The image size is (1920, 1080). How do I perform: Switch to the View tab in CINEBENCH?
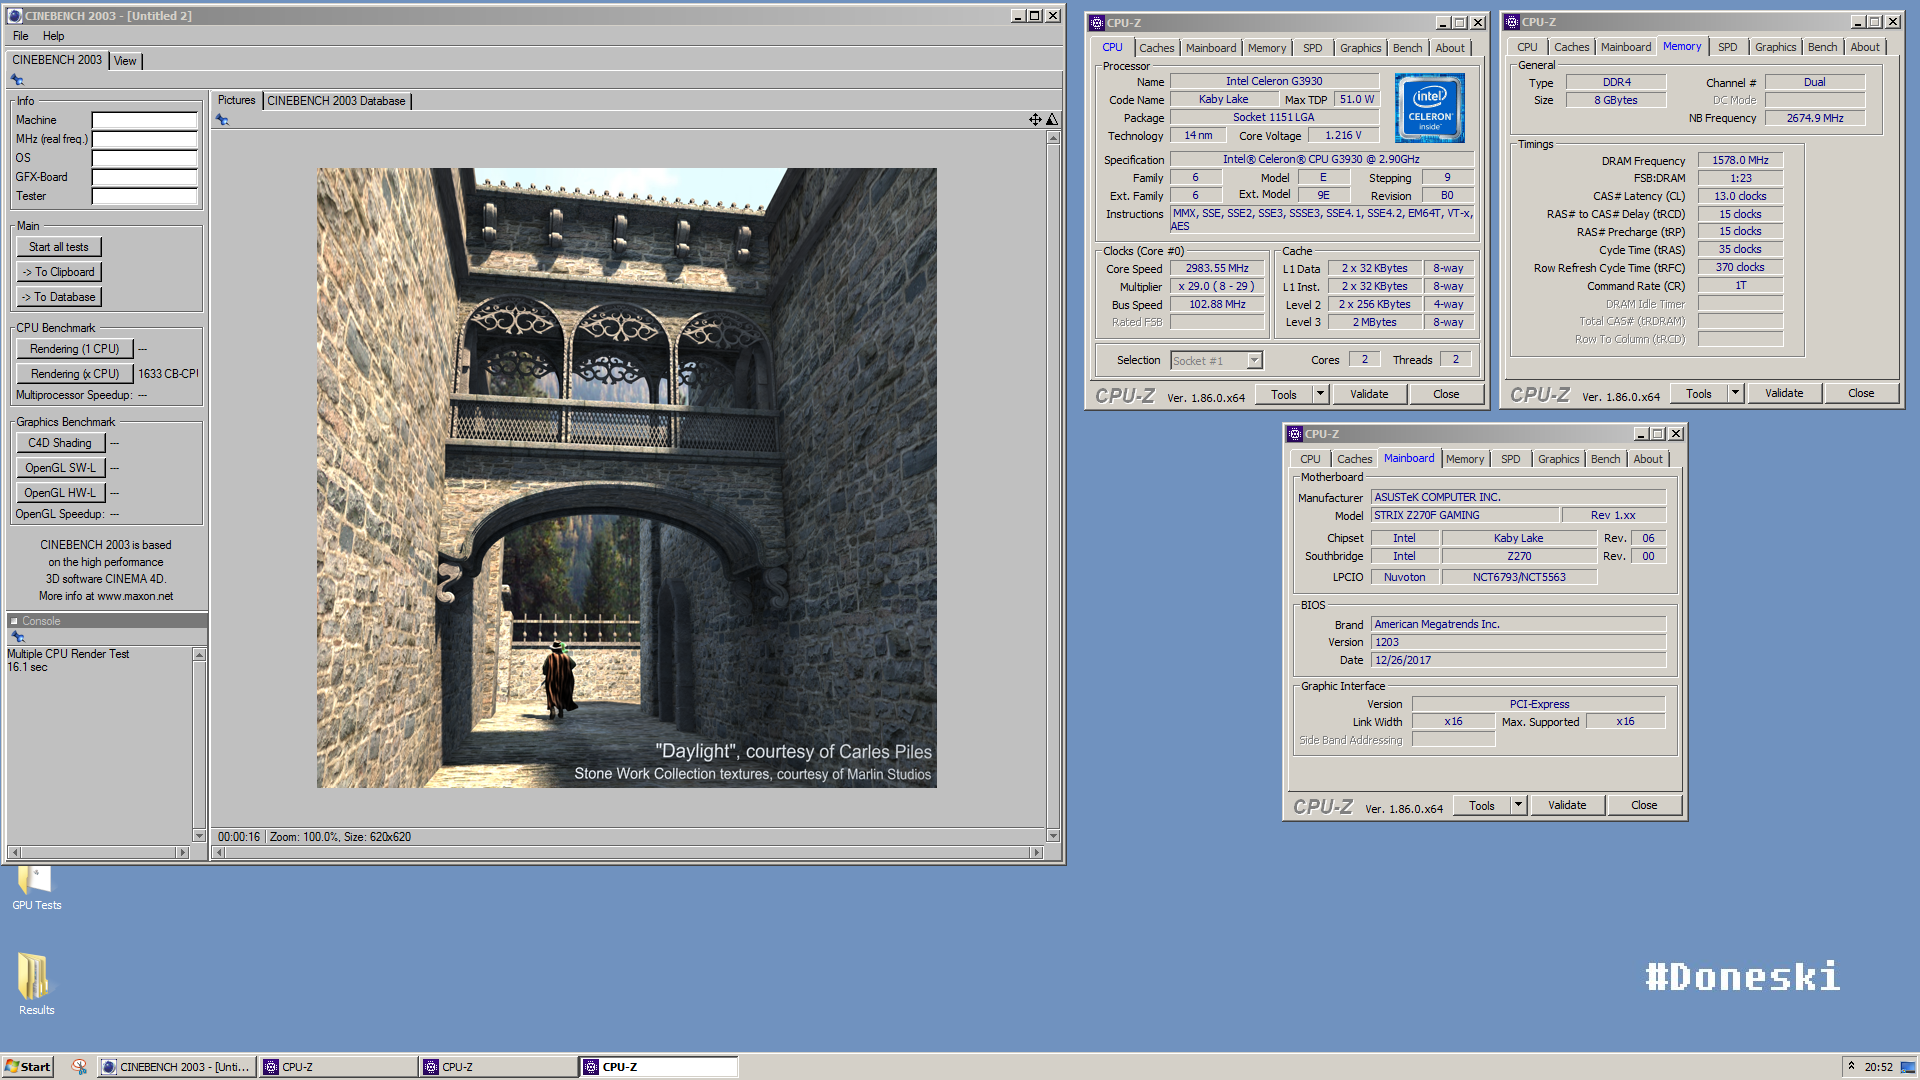point(125,61)
